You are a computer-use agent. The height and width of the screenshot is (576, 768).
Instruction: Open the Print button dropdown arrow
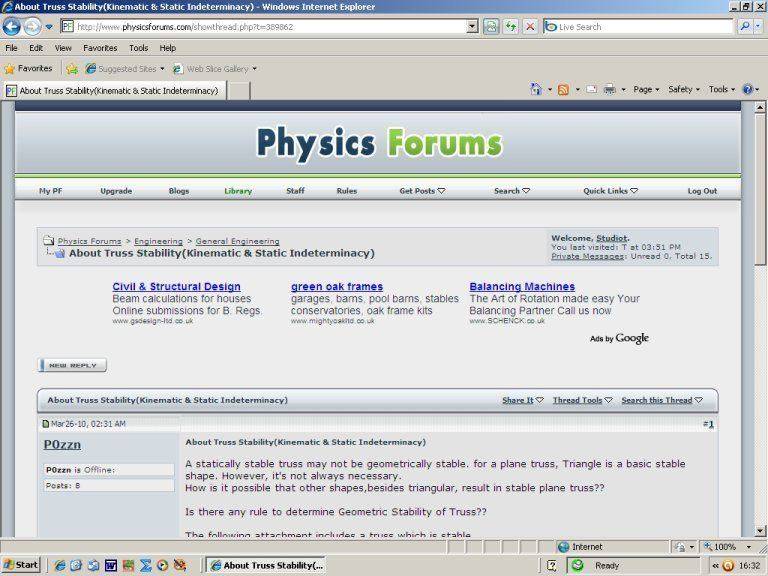(624, 90)
